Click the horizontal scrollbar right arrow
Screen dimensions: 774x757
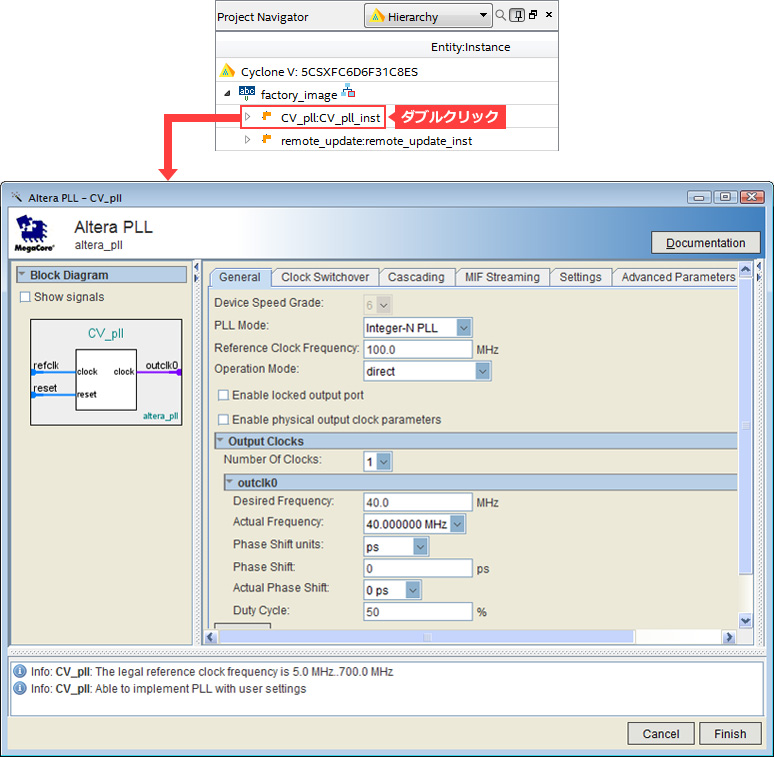(x=729, y=637)
